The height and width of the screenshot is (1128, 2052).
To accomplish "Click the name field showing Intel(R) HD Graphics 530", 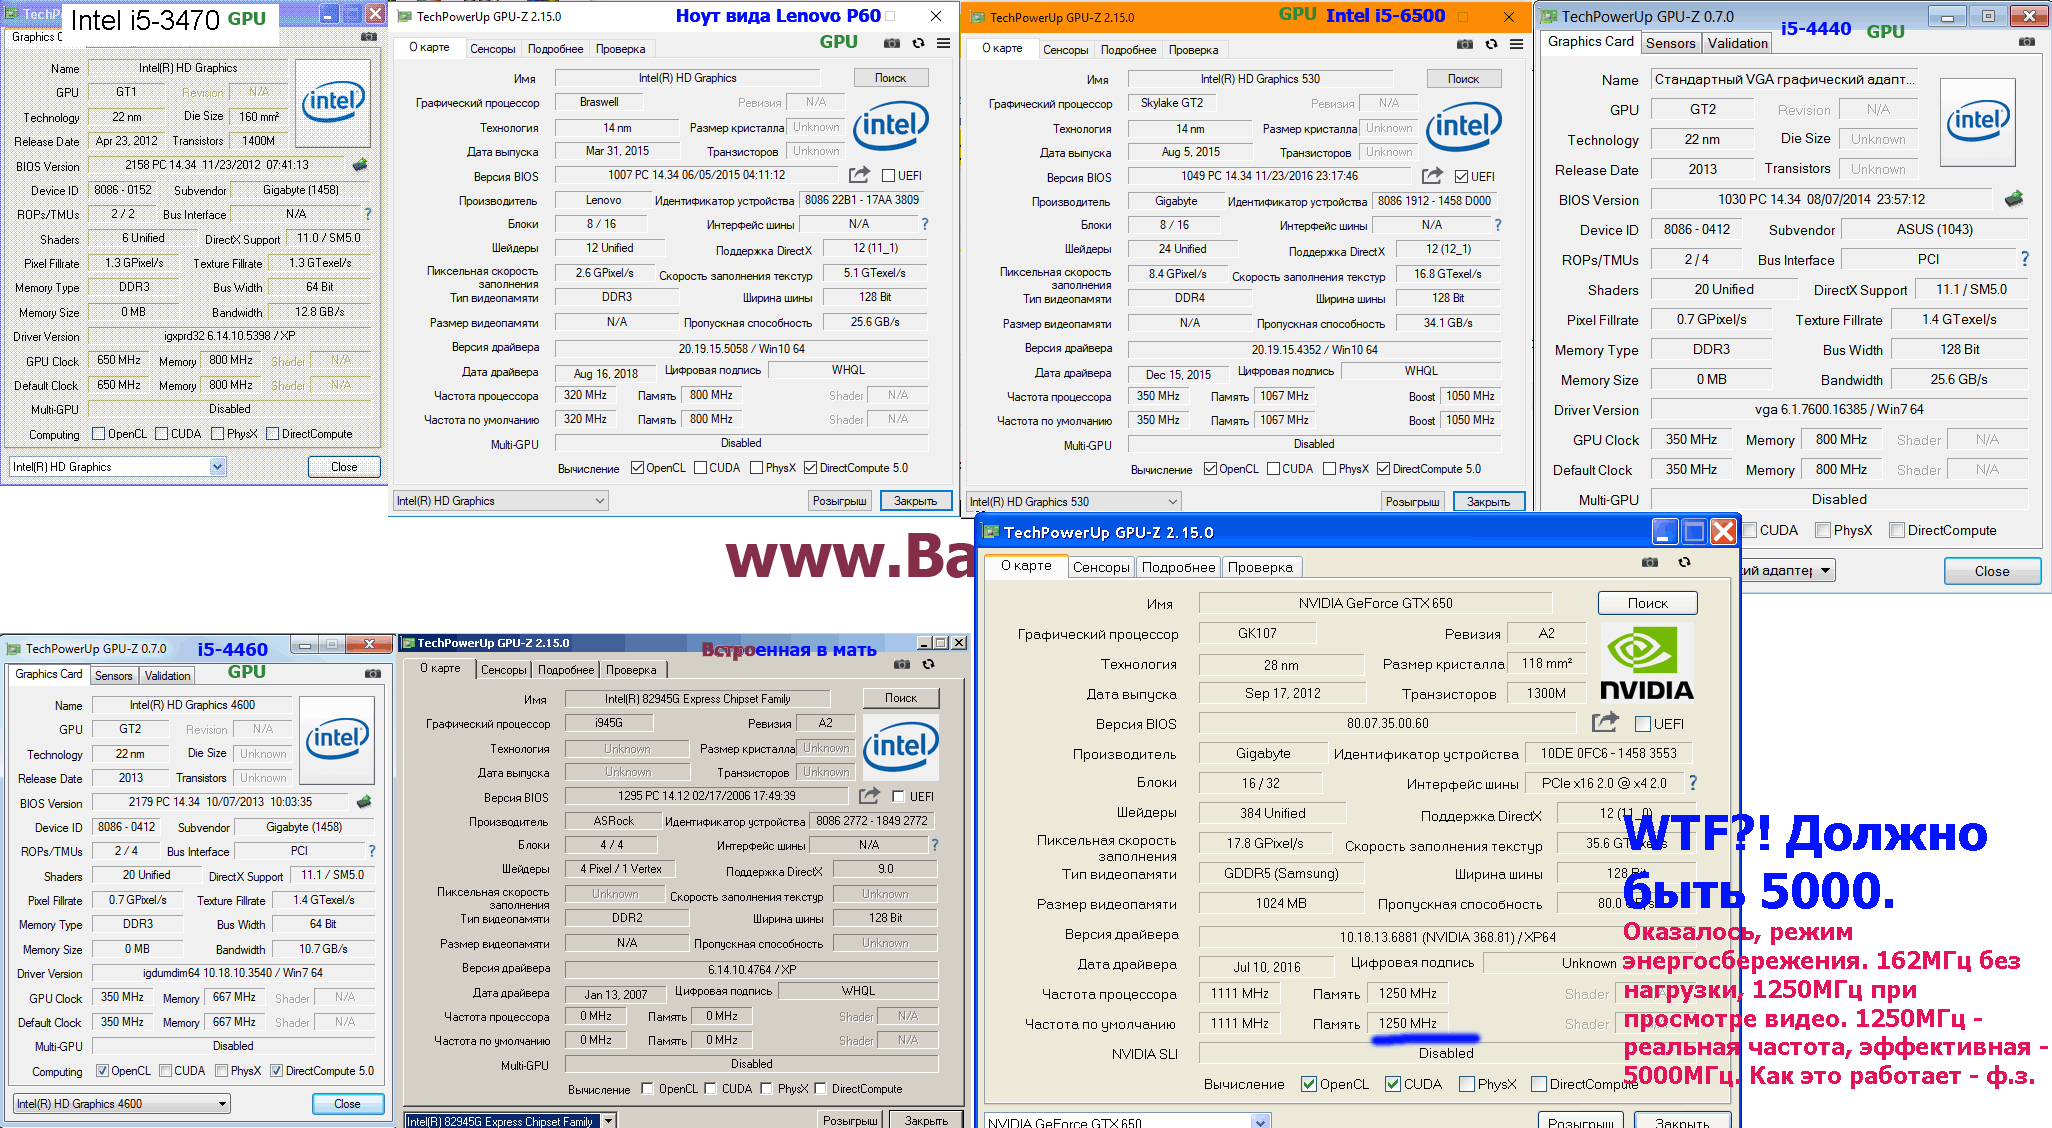I will point(1260,79).
